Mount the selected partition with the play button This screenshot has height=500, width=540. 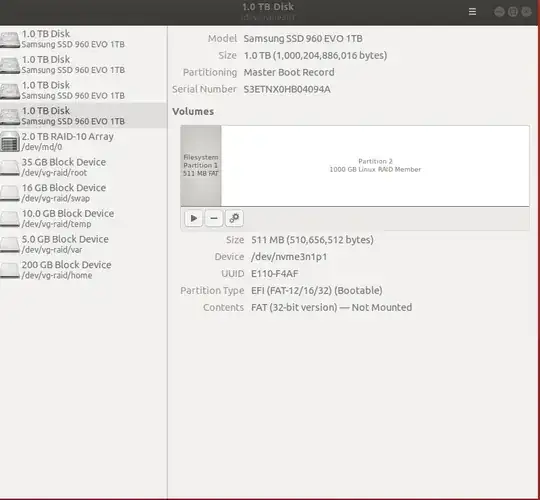pos(194,218)
